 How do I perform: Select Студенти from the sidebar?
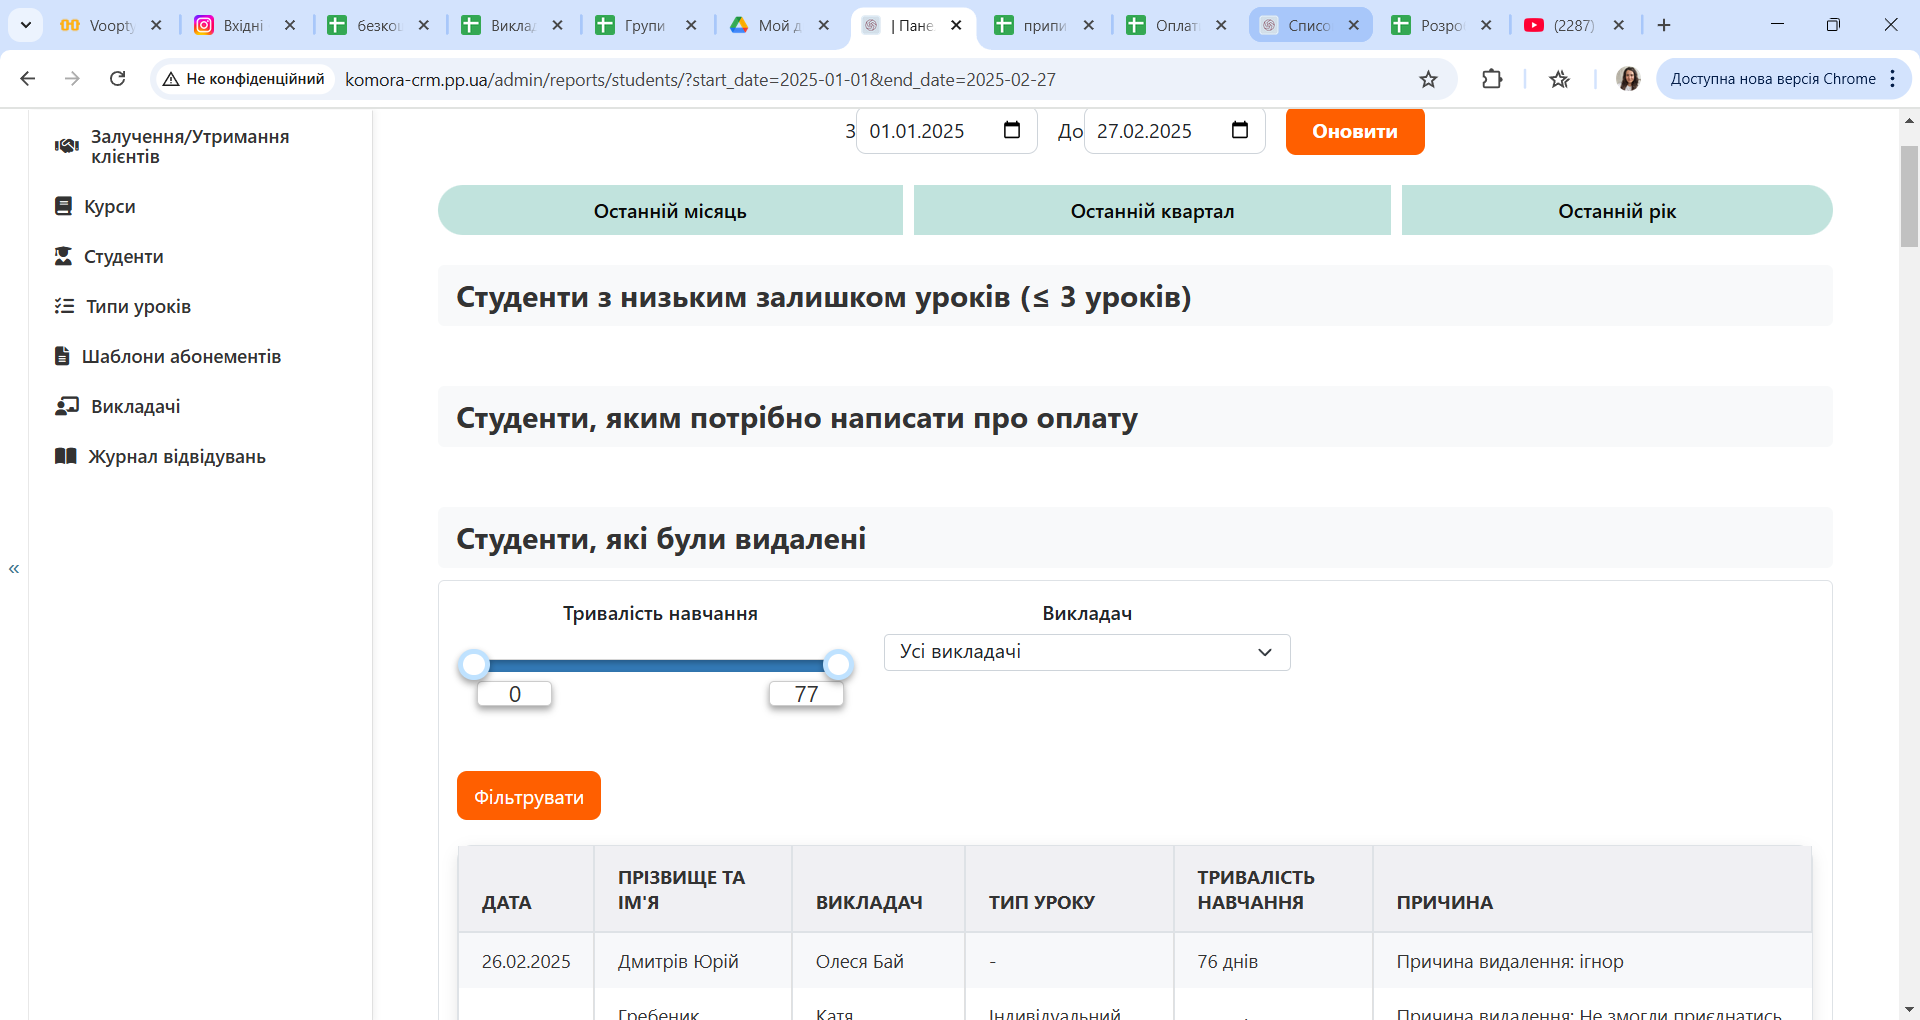[x=123, y=256]
